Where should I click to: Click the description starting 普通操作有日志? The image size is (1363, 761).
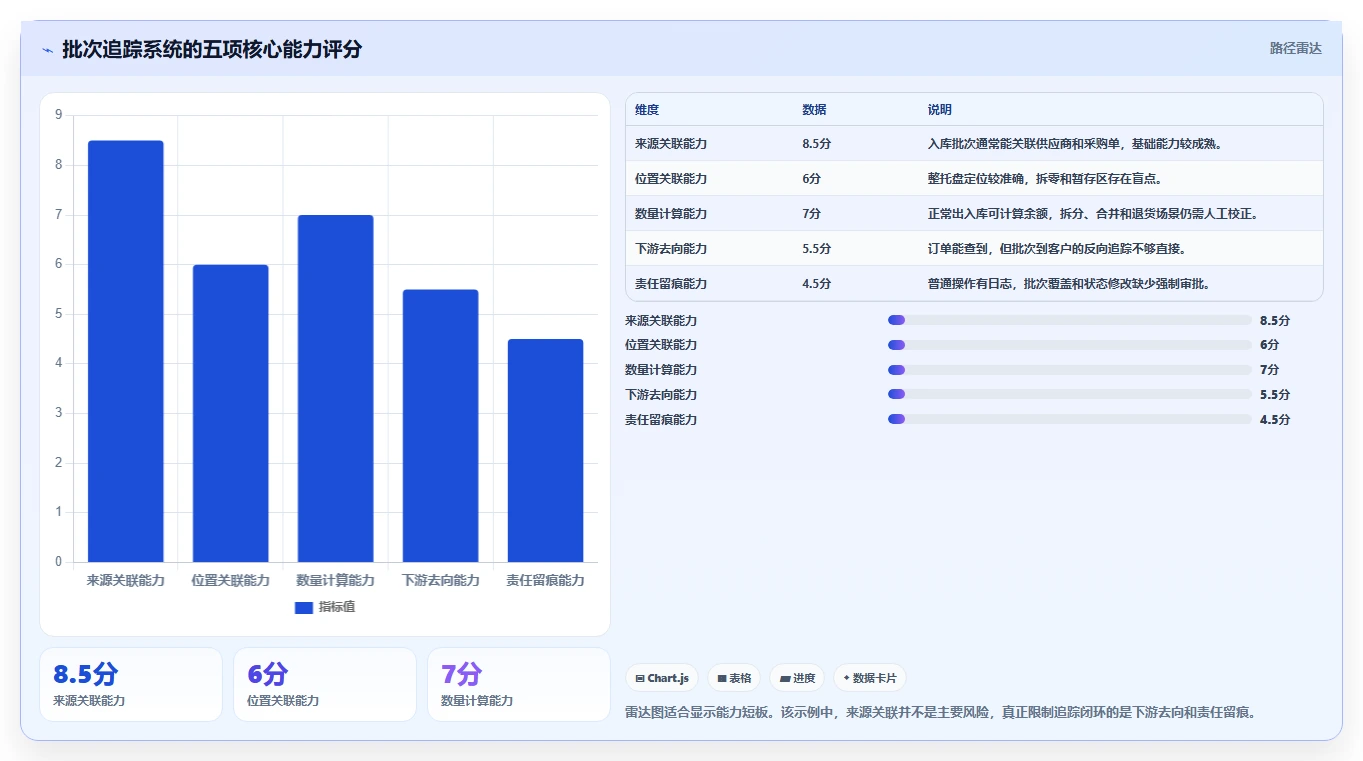(x=1070, y=284)
